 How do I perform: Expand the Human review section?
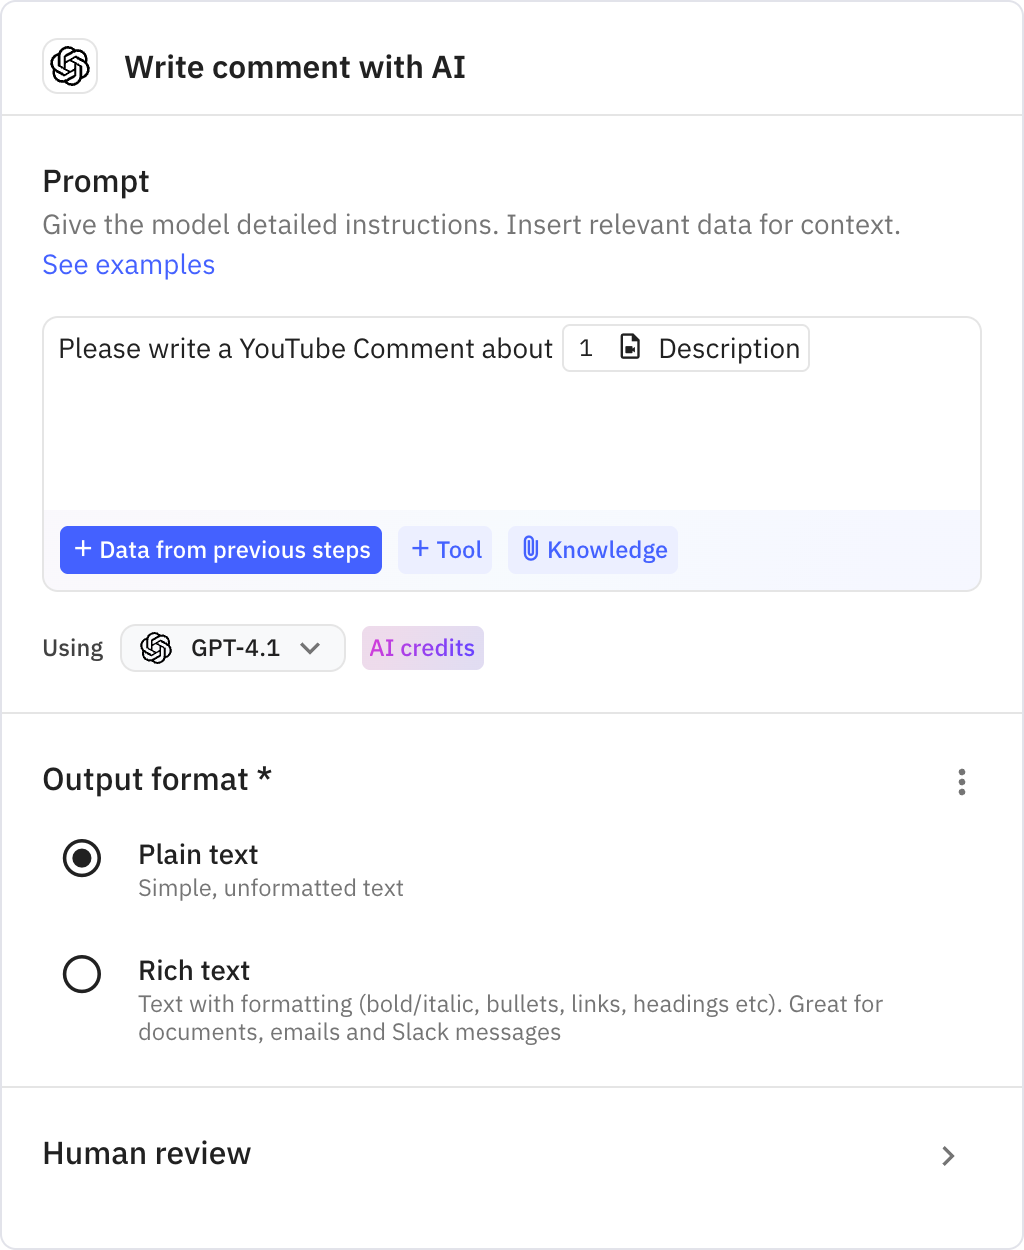point(947,1156)
